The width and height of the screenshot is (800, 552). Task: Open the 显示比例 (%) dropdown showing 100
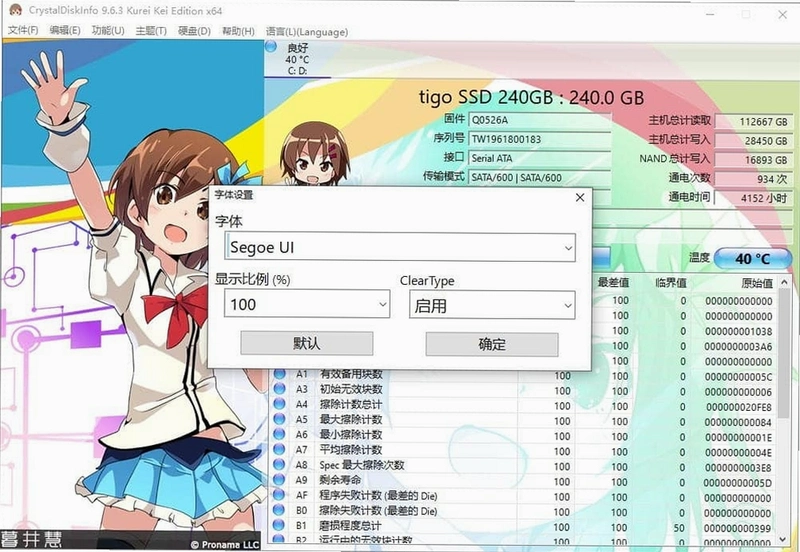click(307, 304)
